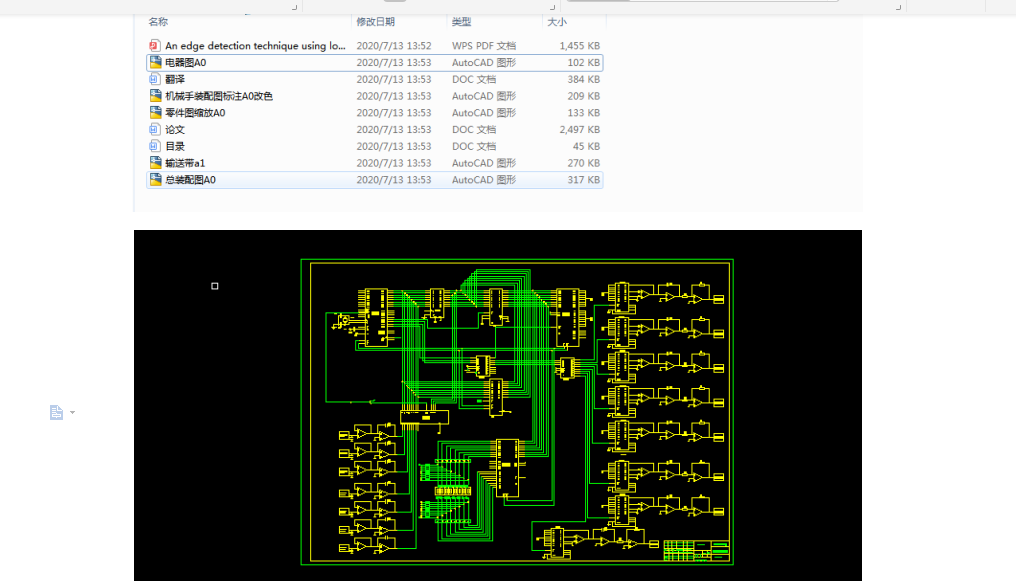Image resolution: width=1016 pixels, height=581 pixels.
Task: Click the 大小 column header
Action: pos(556,21)
